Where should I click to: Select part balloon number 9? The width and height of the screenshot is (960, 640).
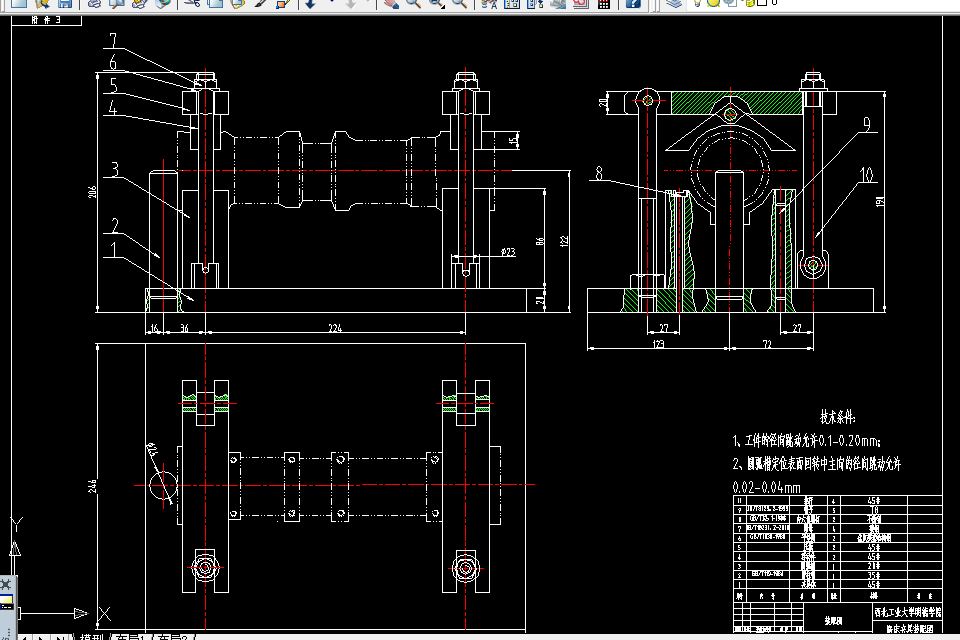click(867, 124)
